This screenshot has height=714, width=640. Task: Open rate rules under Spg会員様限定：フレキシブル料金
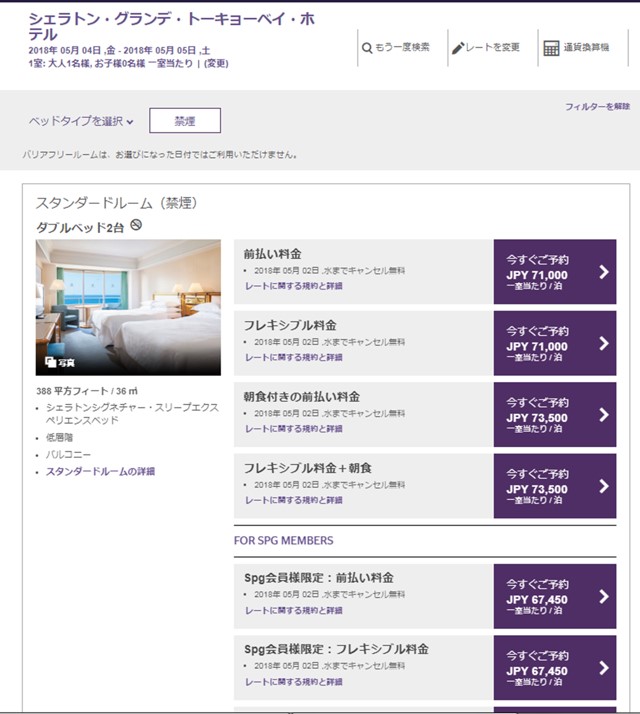click(x=294, y=682)
